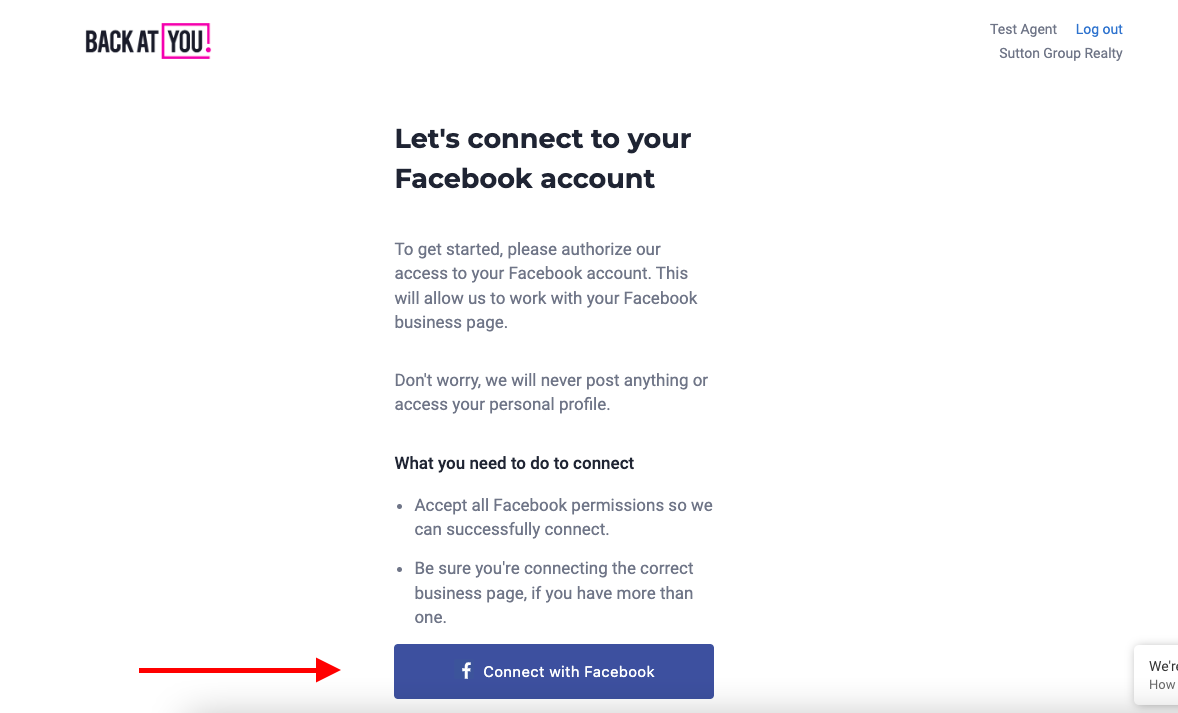Image resolution: width=1178 pixels, height=713 pixels.
Task: Click the 'Accept all Facebook permissions' bullet item
Action: click(563, 517)
